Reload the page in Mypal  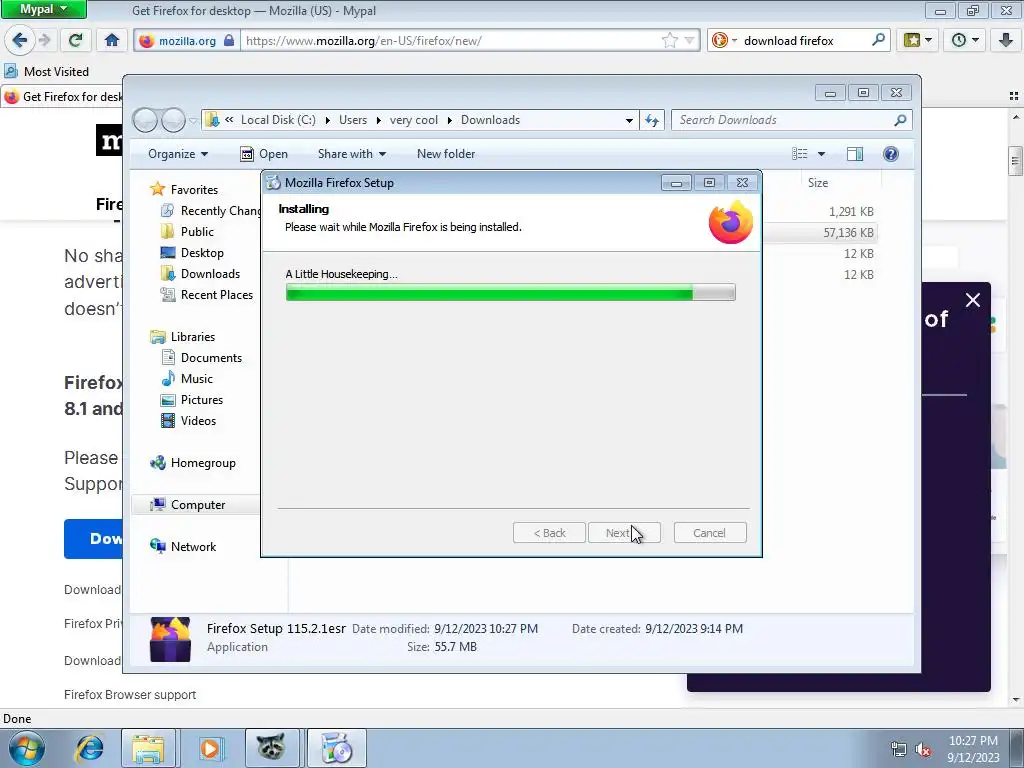pyautogui.click(x=76, y=40)
